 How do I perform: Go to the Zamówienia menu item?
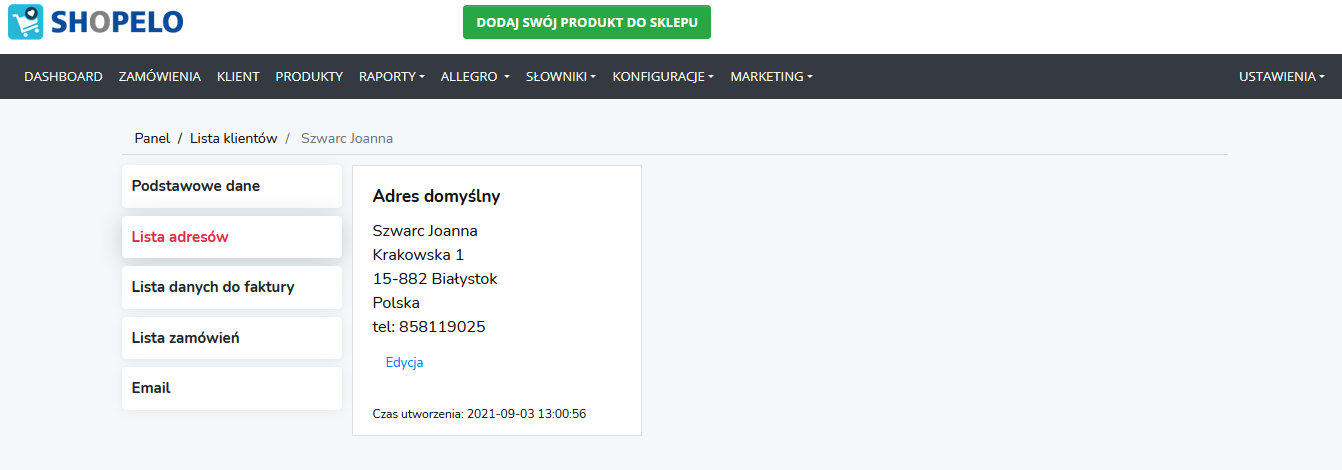pyautogui.click(x=160, y=77)
